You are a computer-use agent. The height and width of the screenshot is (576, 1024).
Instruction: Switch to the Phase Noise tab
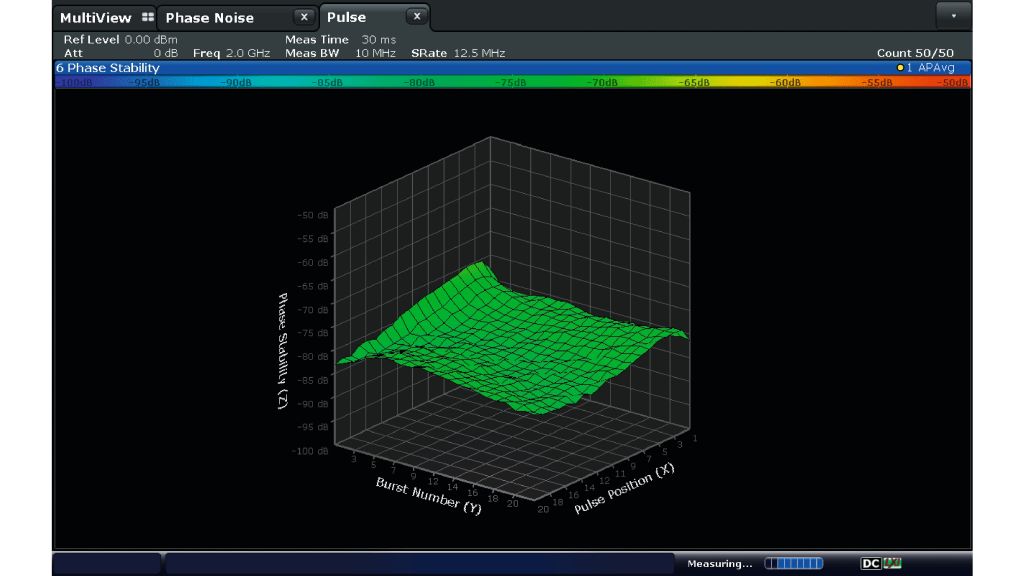click(x=210, y=18)
